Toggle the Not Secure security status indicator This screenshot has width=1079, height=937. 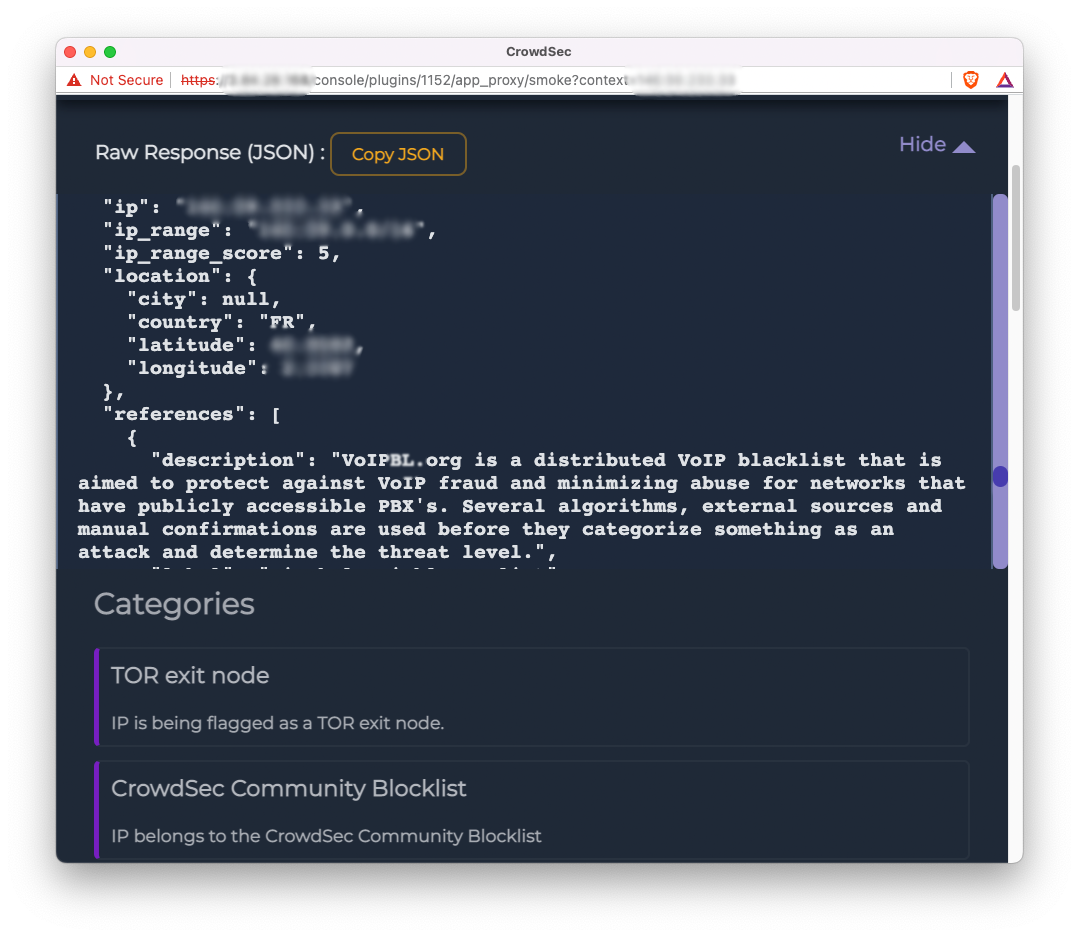click(x=125, y=80)
